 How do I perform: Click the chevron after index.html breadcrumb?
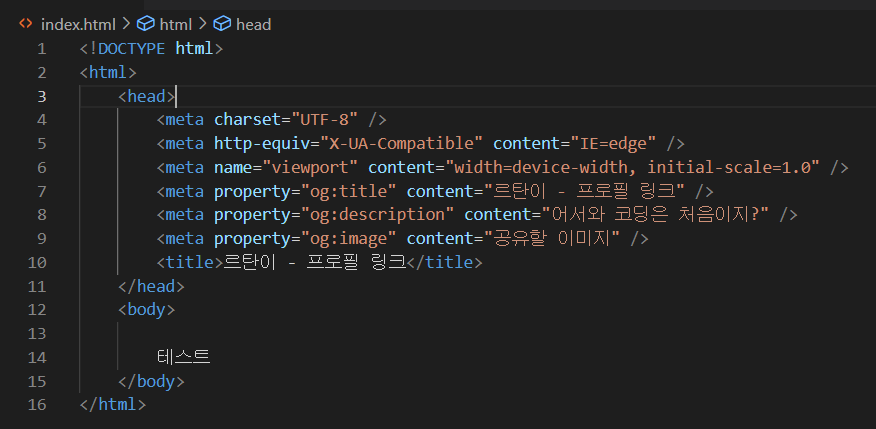point(126,24)
